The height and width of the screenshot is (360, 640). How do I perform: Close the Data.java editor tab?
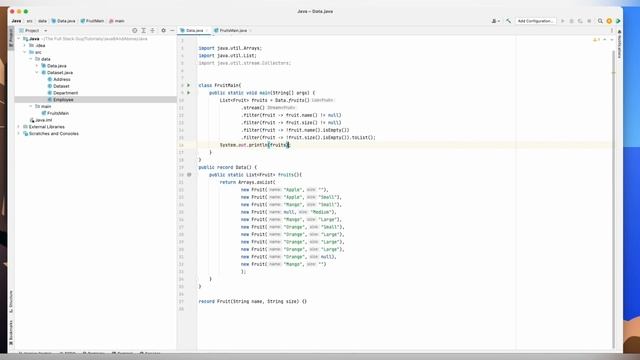pos(207,31)
